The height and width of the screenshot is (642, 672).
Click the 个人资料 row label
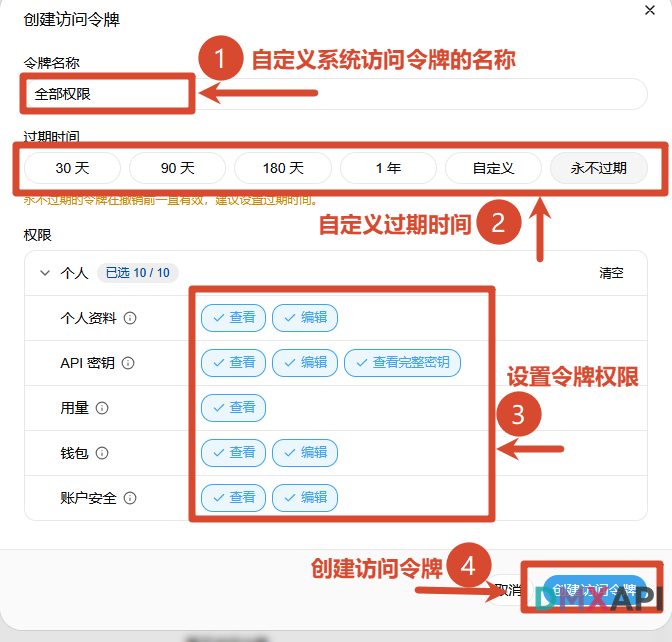(88, 318)
